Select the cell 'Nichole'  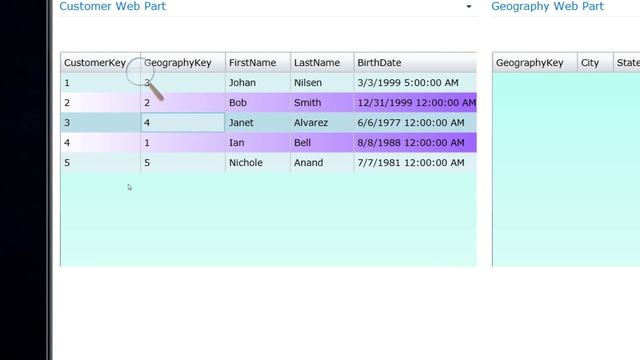coord(258,162)
